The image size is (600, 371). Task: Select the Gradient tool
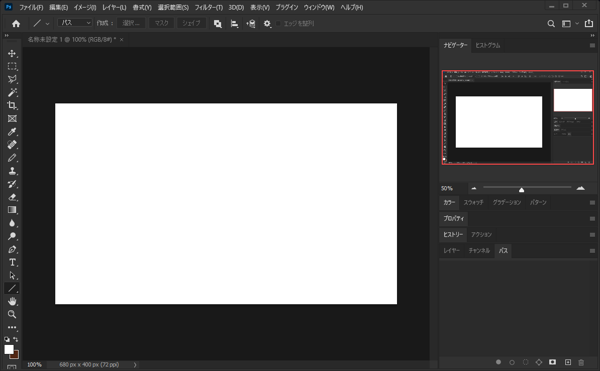coord(12,210)
